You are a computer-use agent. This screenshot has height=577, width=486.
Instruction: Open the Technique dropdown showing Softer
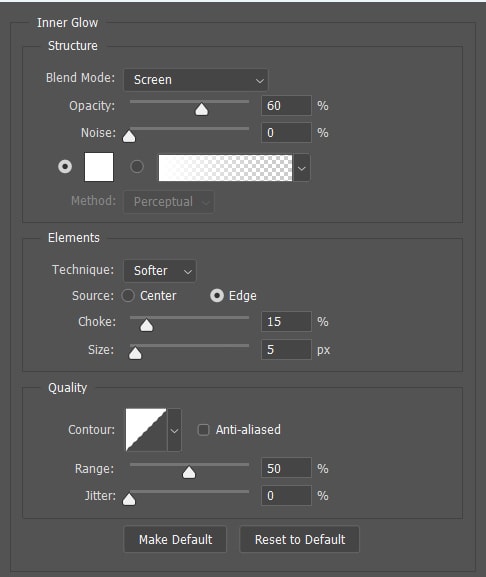tap(160, 271)
